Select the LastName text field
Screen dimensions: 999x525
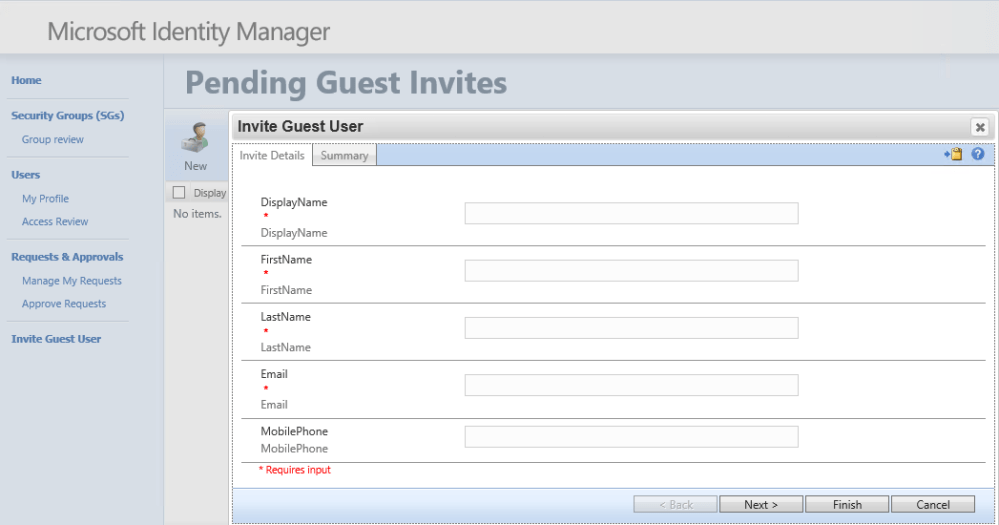pos(631,328)
